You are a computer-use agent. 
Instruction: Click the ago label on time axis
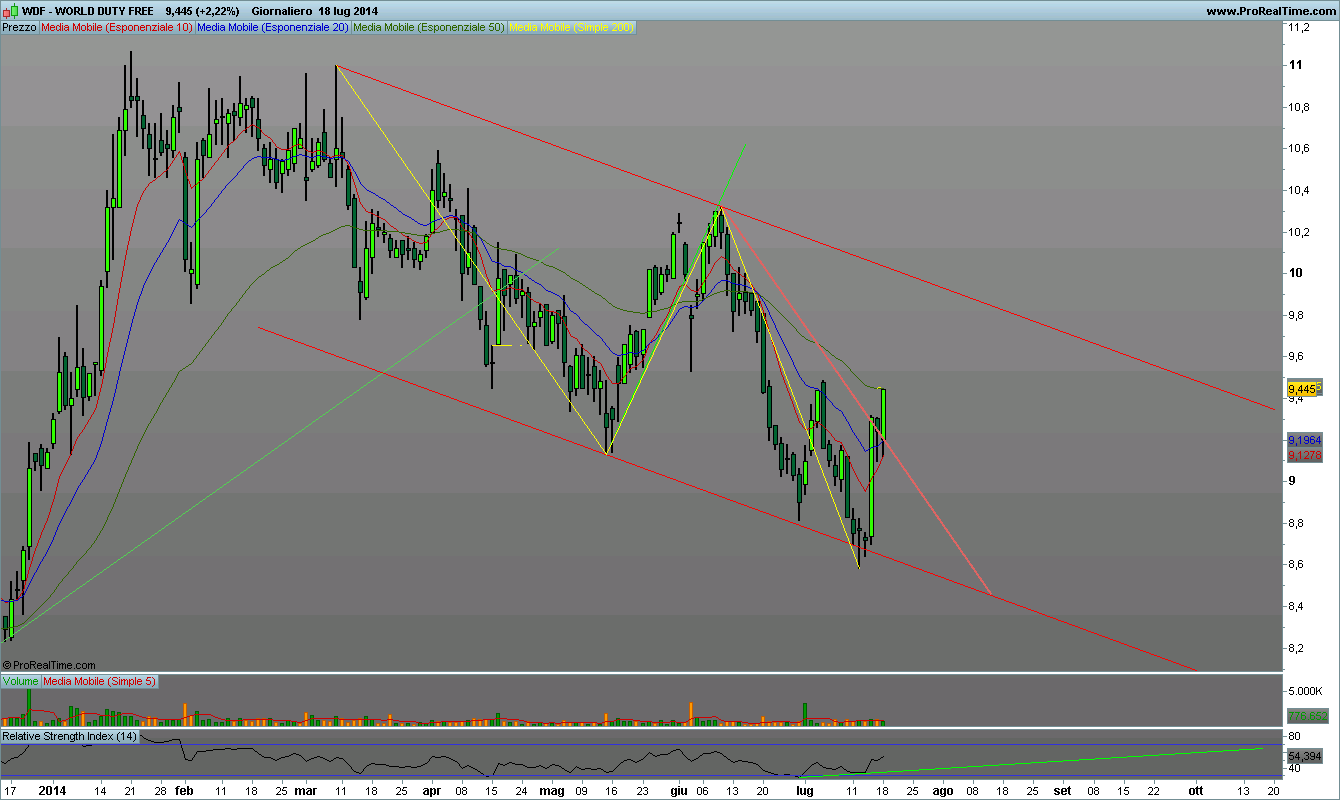(x=942, y=789)
